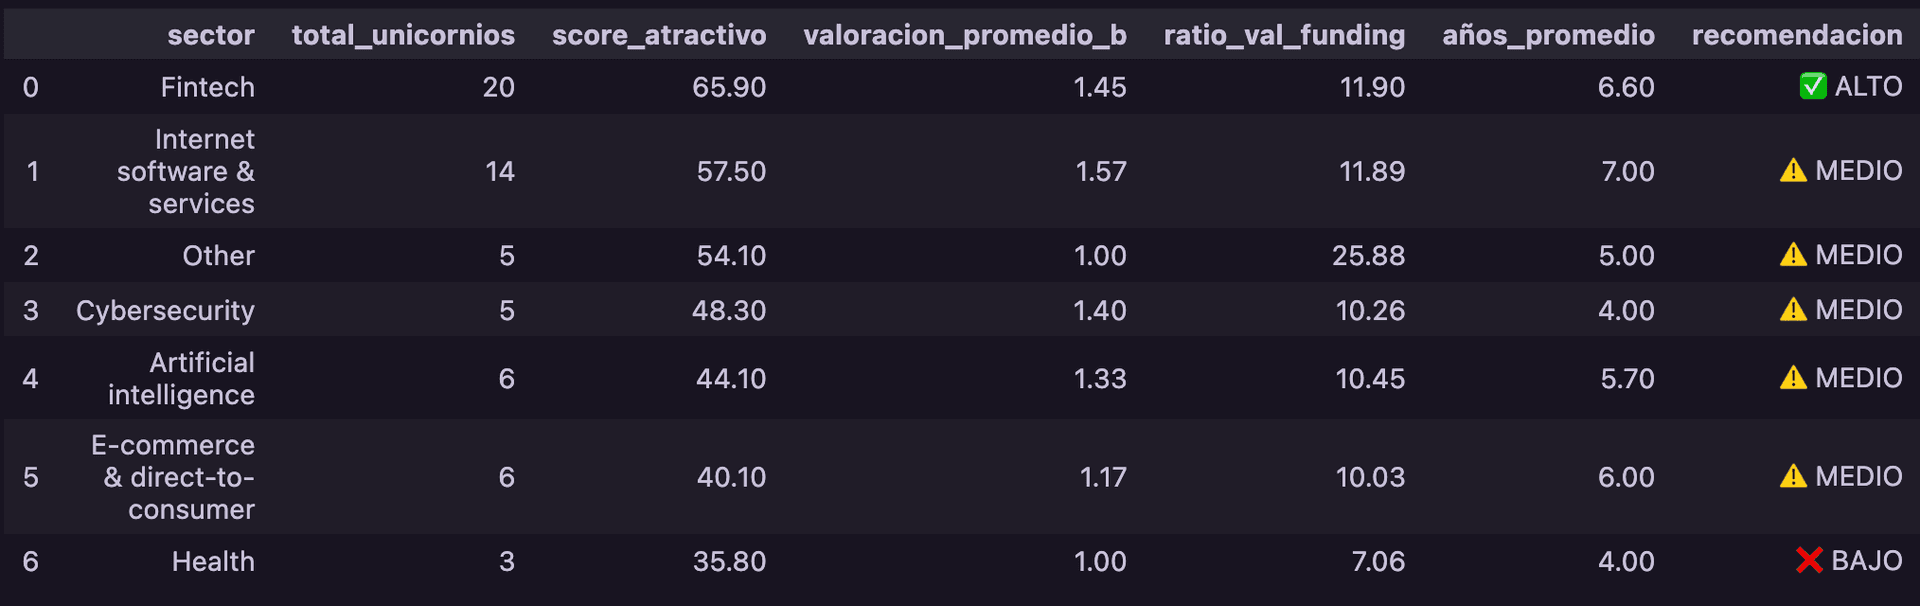This screenshot has width=1920, height=606.
Task: Click the total_unicornios column header
Action: point(403,35)
